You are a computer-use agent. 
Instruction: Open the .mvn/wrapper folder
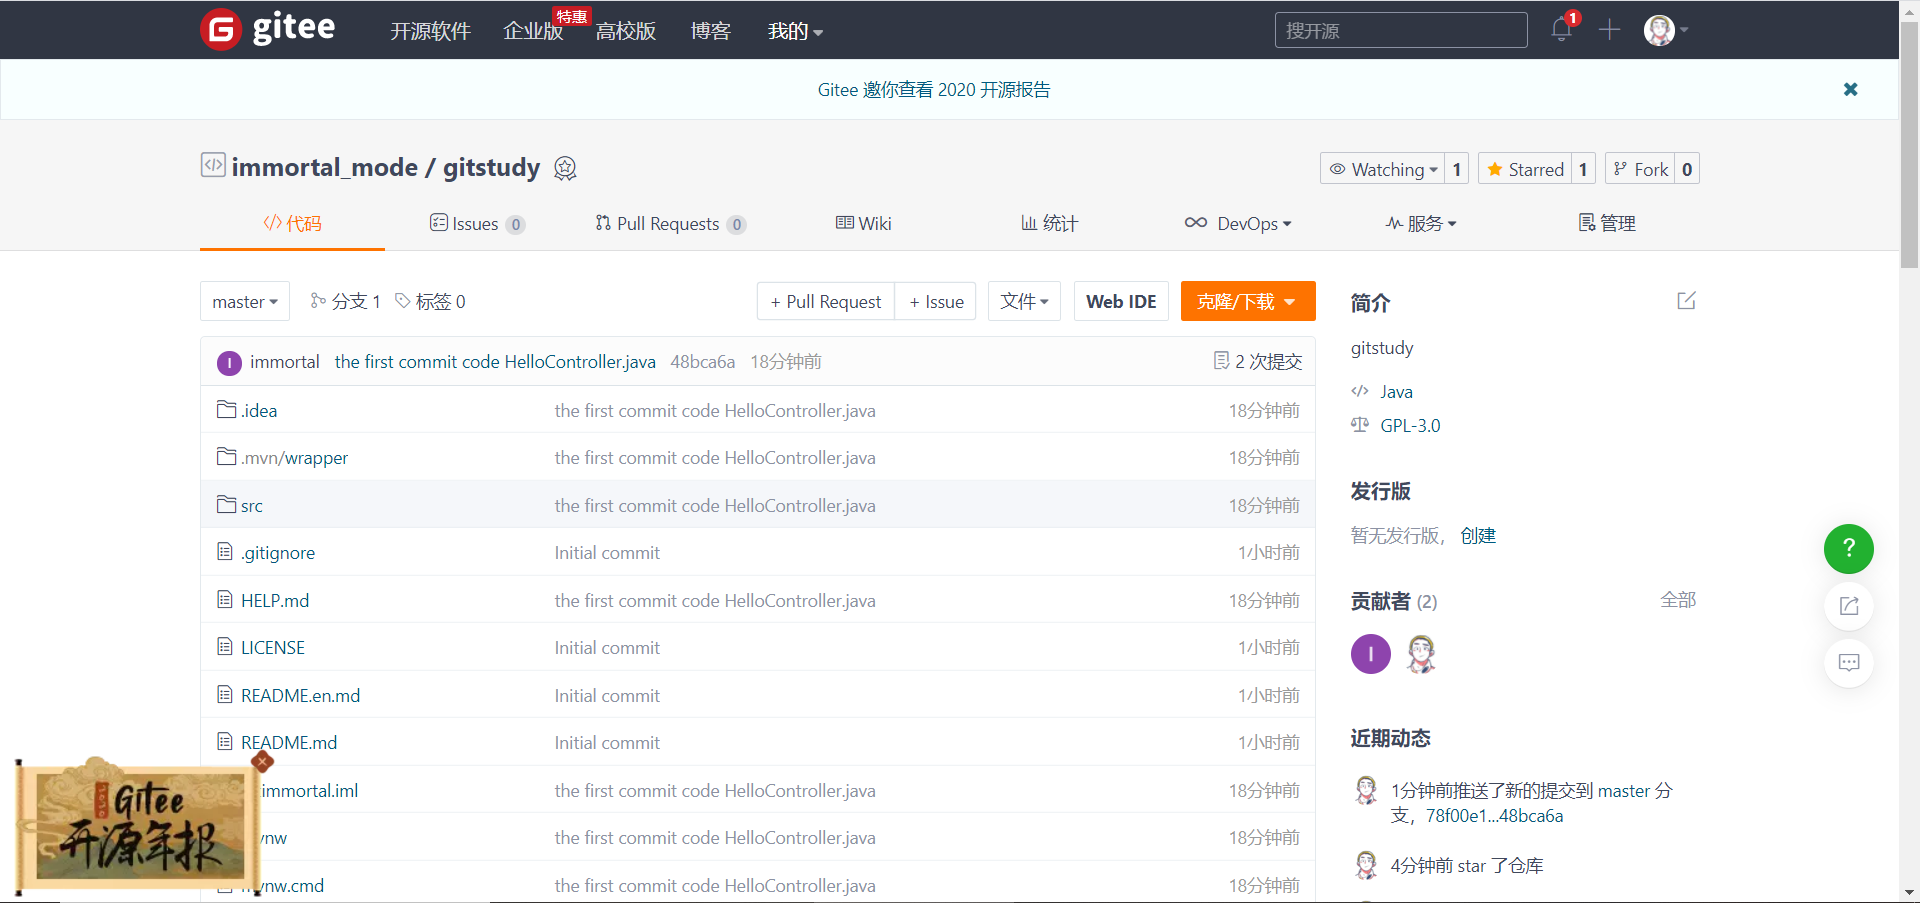click(294, 457)
